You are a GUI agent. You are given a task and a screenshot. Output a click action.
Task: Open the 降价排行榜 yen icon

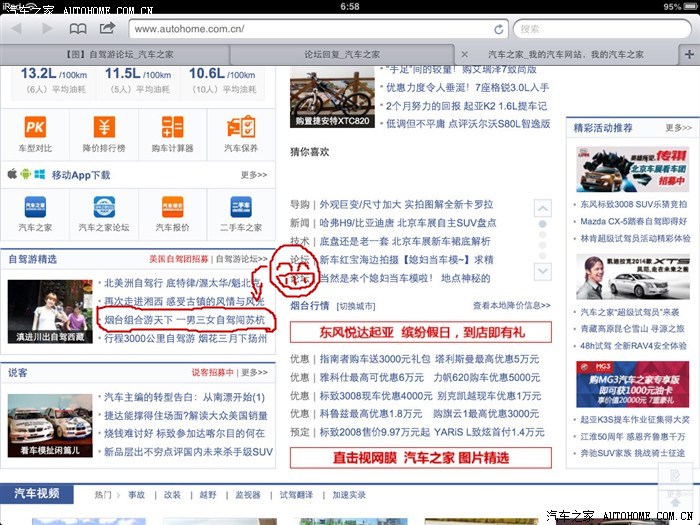point(104,128)
